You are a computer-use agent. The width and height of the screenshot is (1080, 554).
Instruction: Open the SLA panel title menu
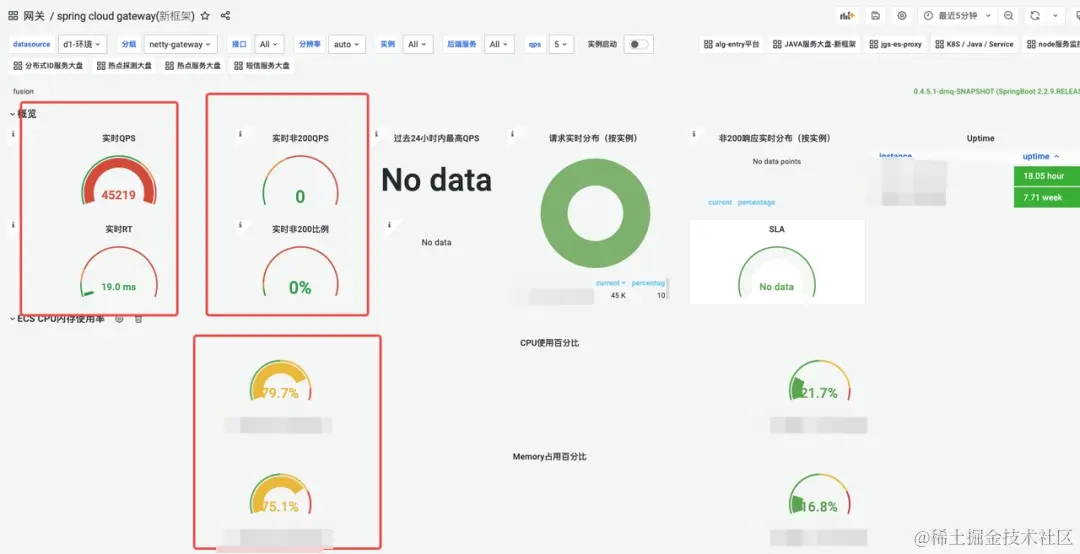pos(776,229)
